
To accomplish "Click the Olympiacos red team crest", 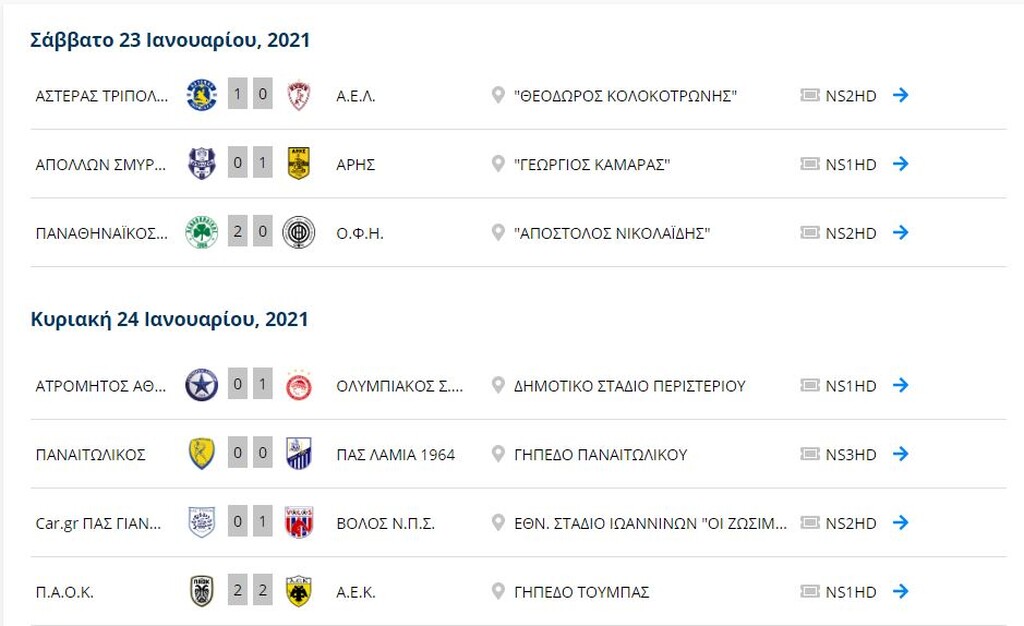I will click(298, 386).
